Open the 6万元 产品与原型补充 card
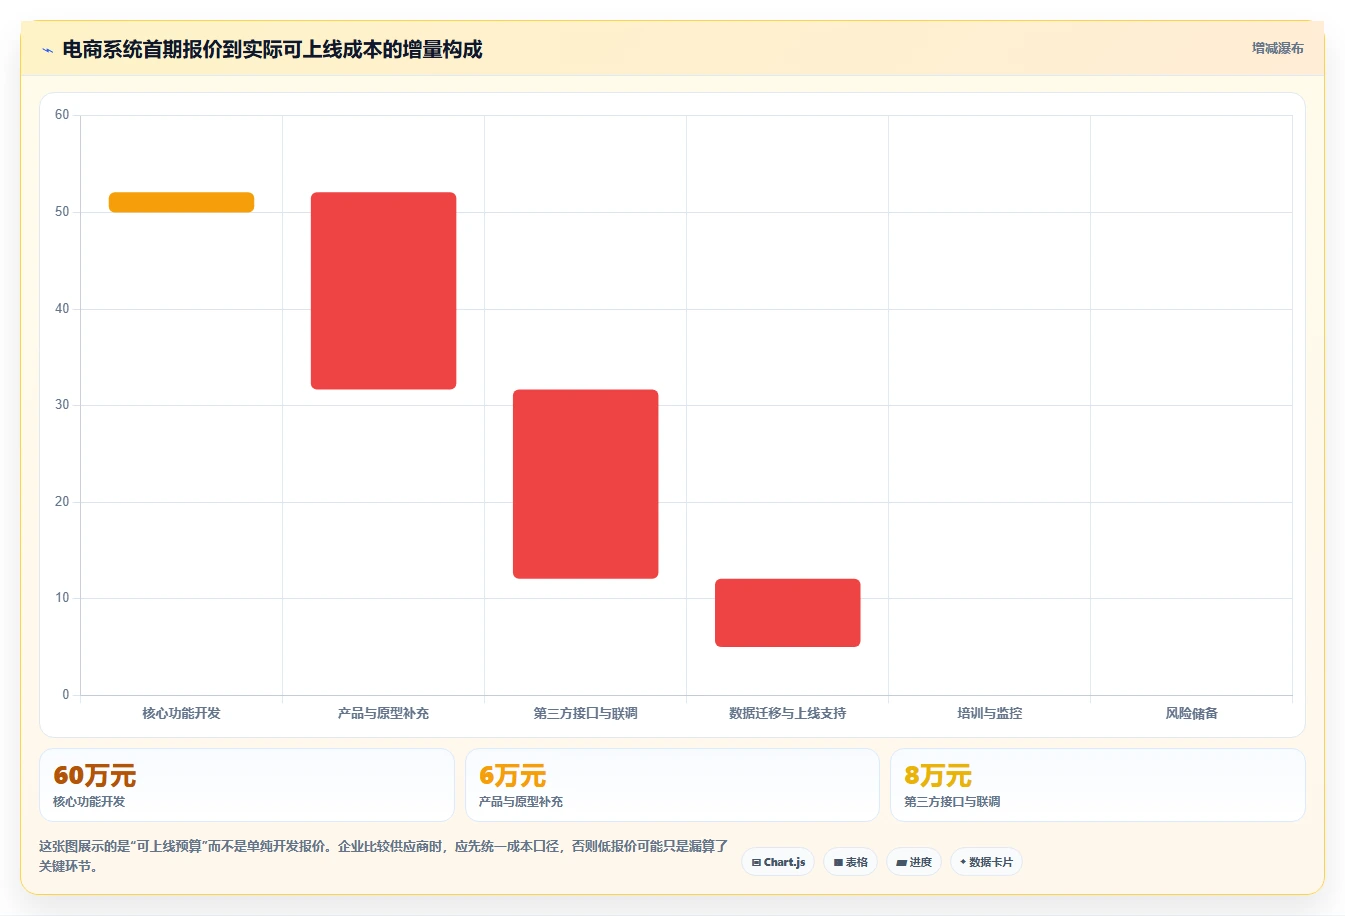Screen dimensions: 1345x916 [x=672, y=785]
